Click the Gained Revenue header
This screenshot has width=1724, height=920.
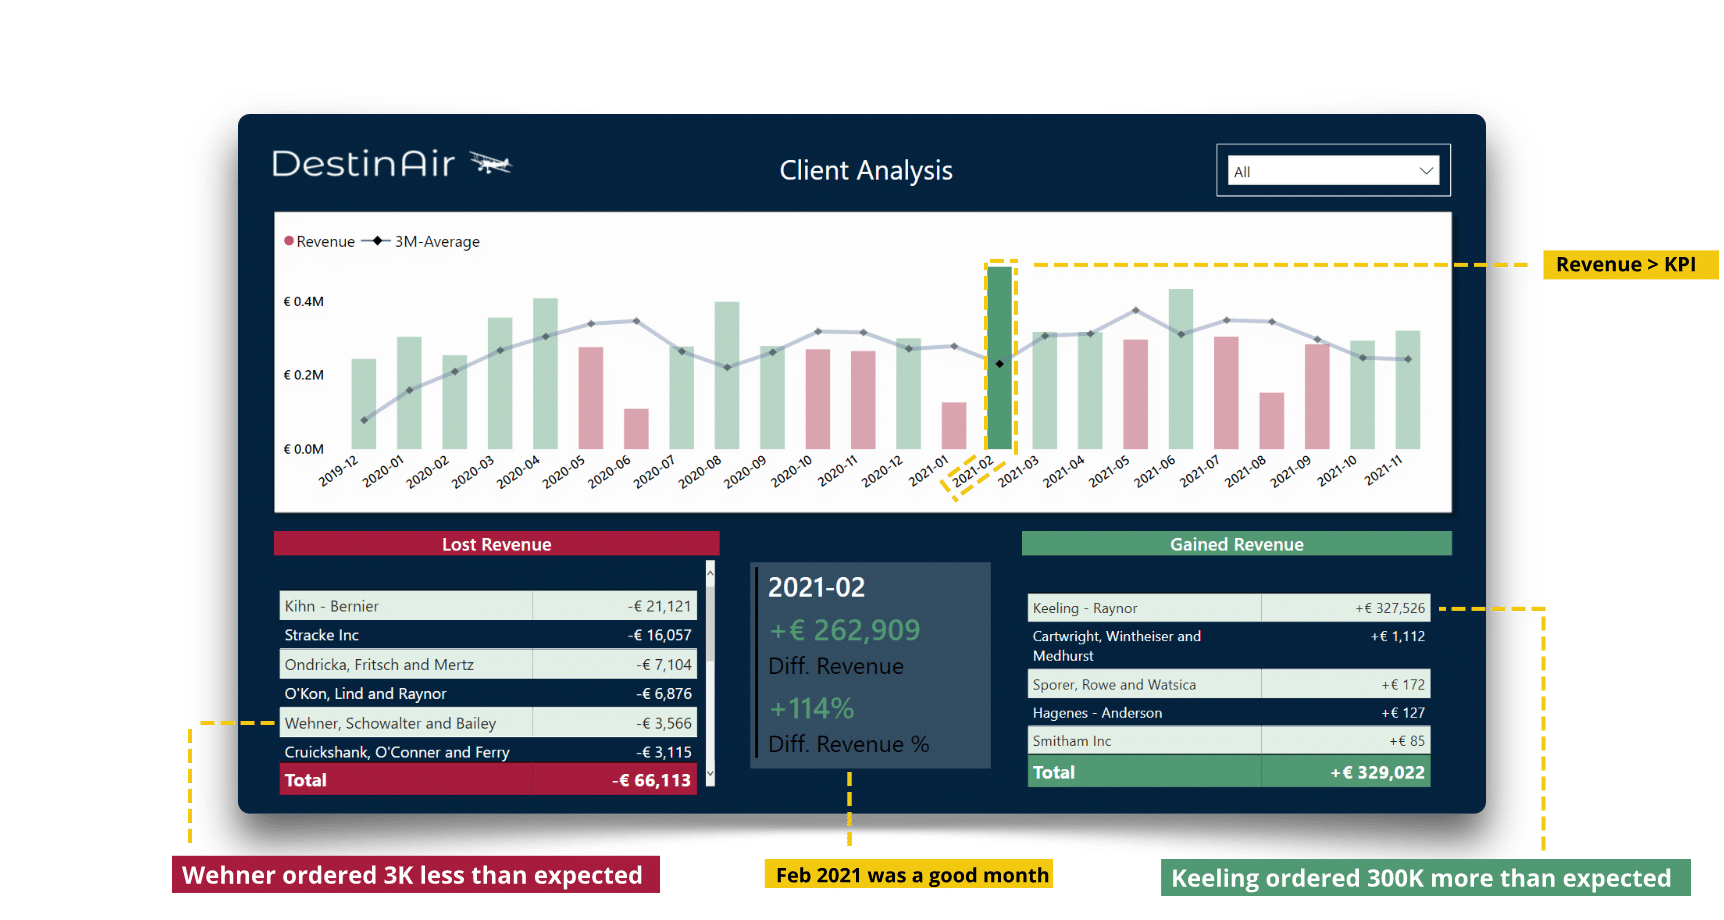pos(1237,544)
